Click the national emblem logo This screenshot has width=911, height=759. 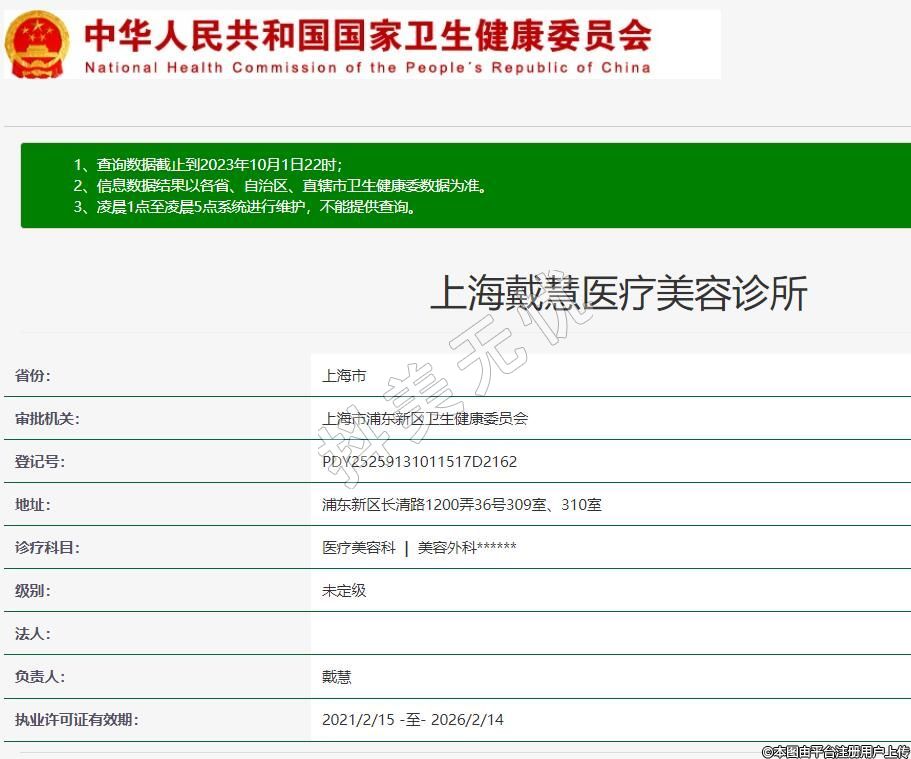click(x=37, y=45)
